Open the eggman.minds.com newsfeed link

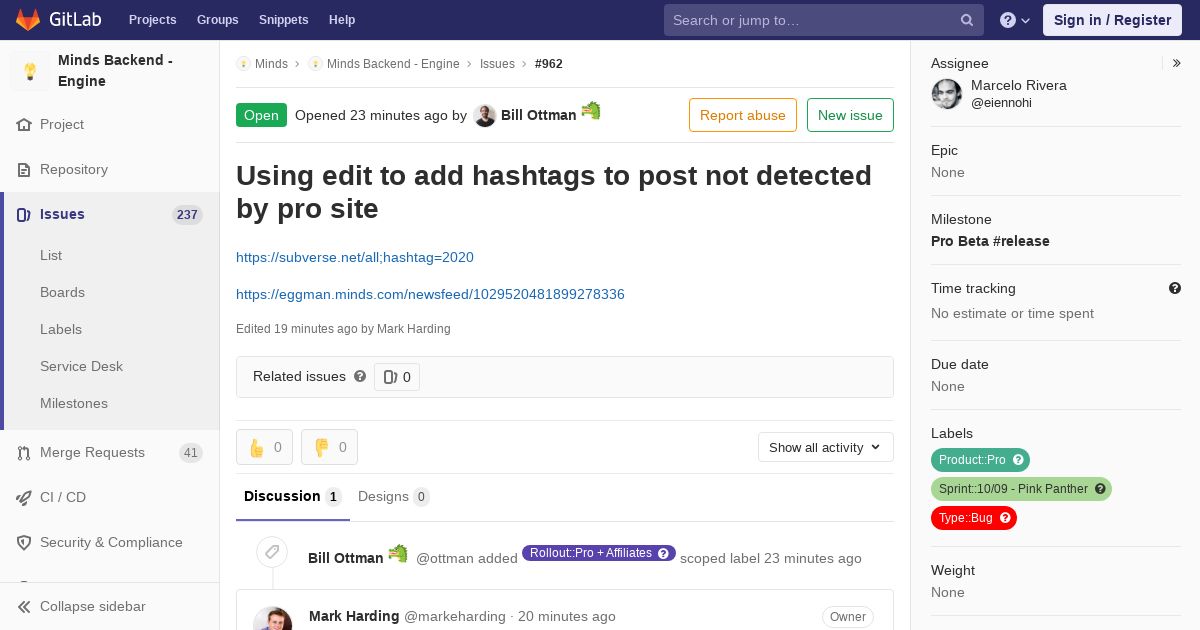click(x=430, y=294)
